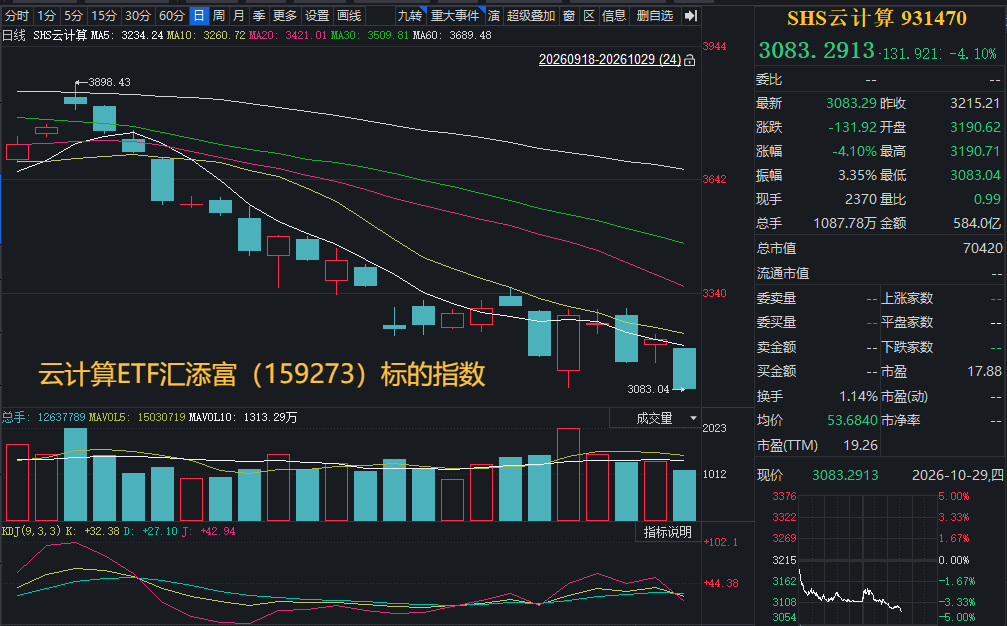
Task: Click the 指标说明 indicator description button
Action: [668, 532]
